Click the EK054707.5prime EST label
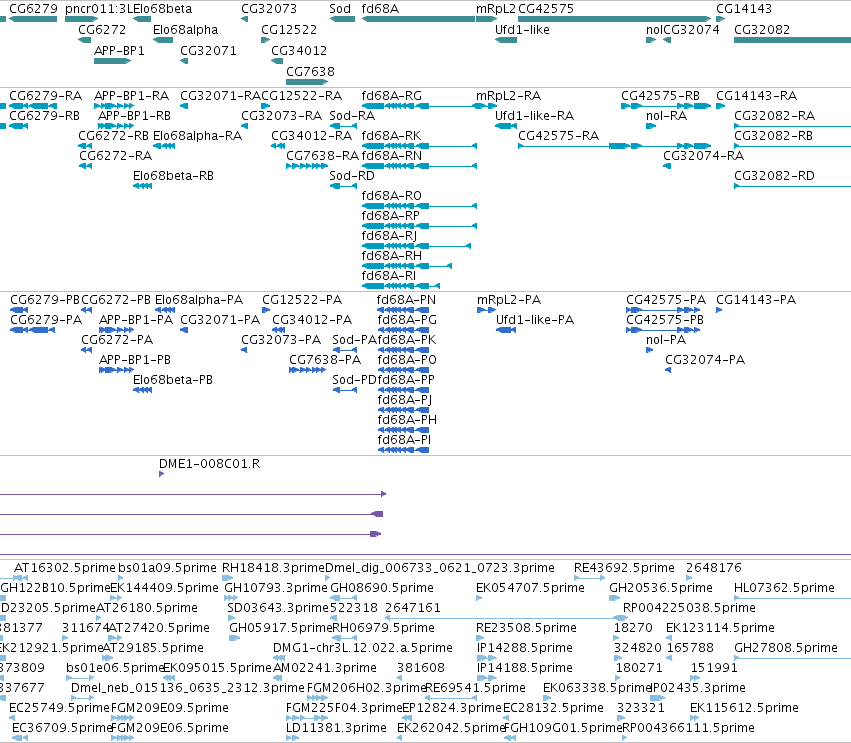851x743 pixels. tap(530, 588)
